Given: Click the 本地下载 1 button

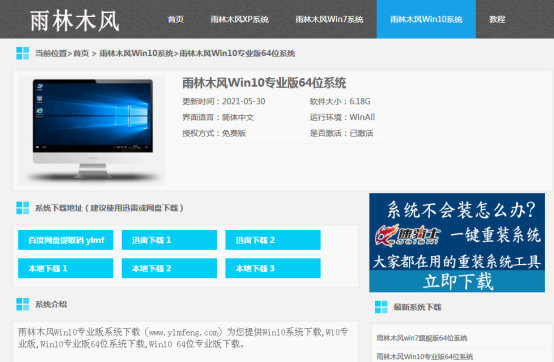Looking at the screenshot, I should pyautogui.click(x=66, y=268).
